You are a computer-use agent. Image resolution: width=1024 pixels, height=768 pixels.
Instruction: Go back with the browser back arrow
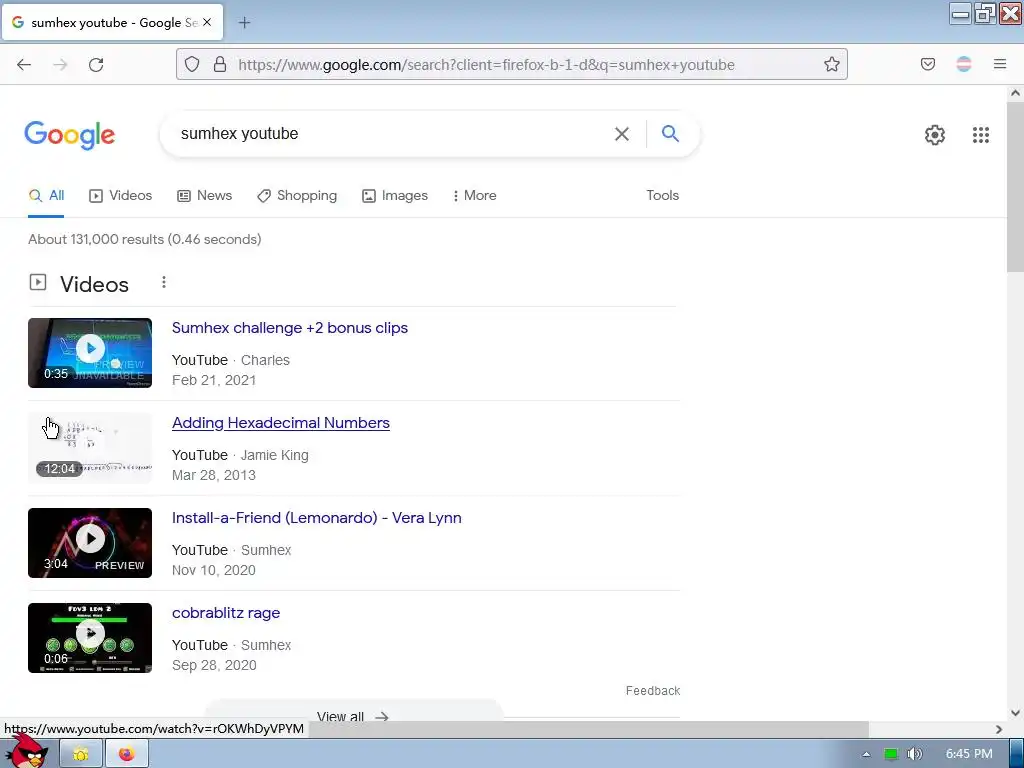click(24, 65)
